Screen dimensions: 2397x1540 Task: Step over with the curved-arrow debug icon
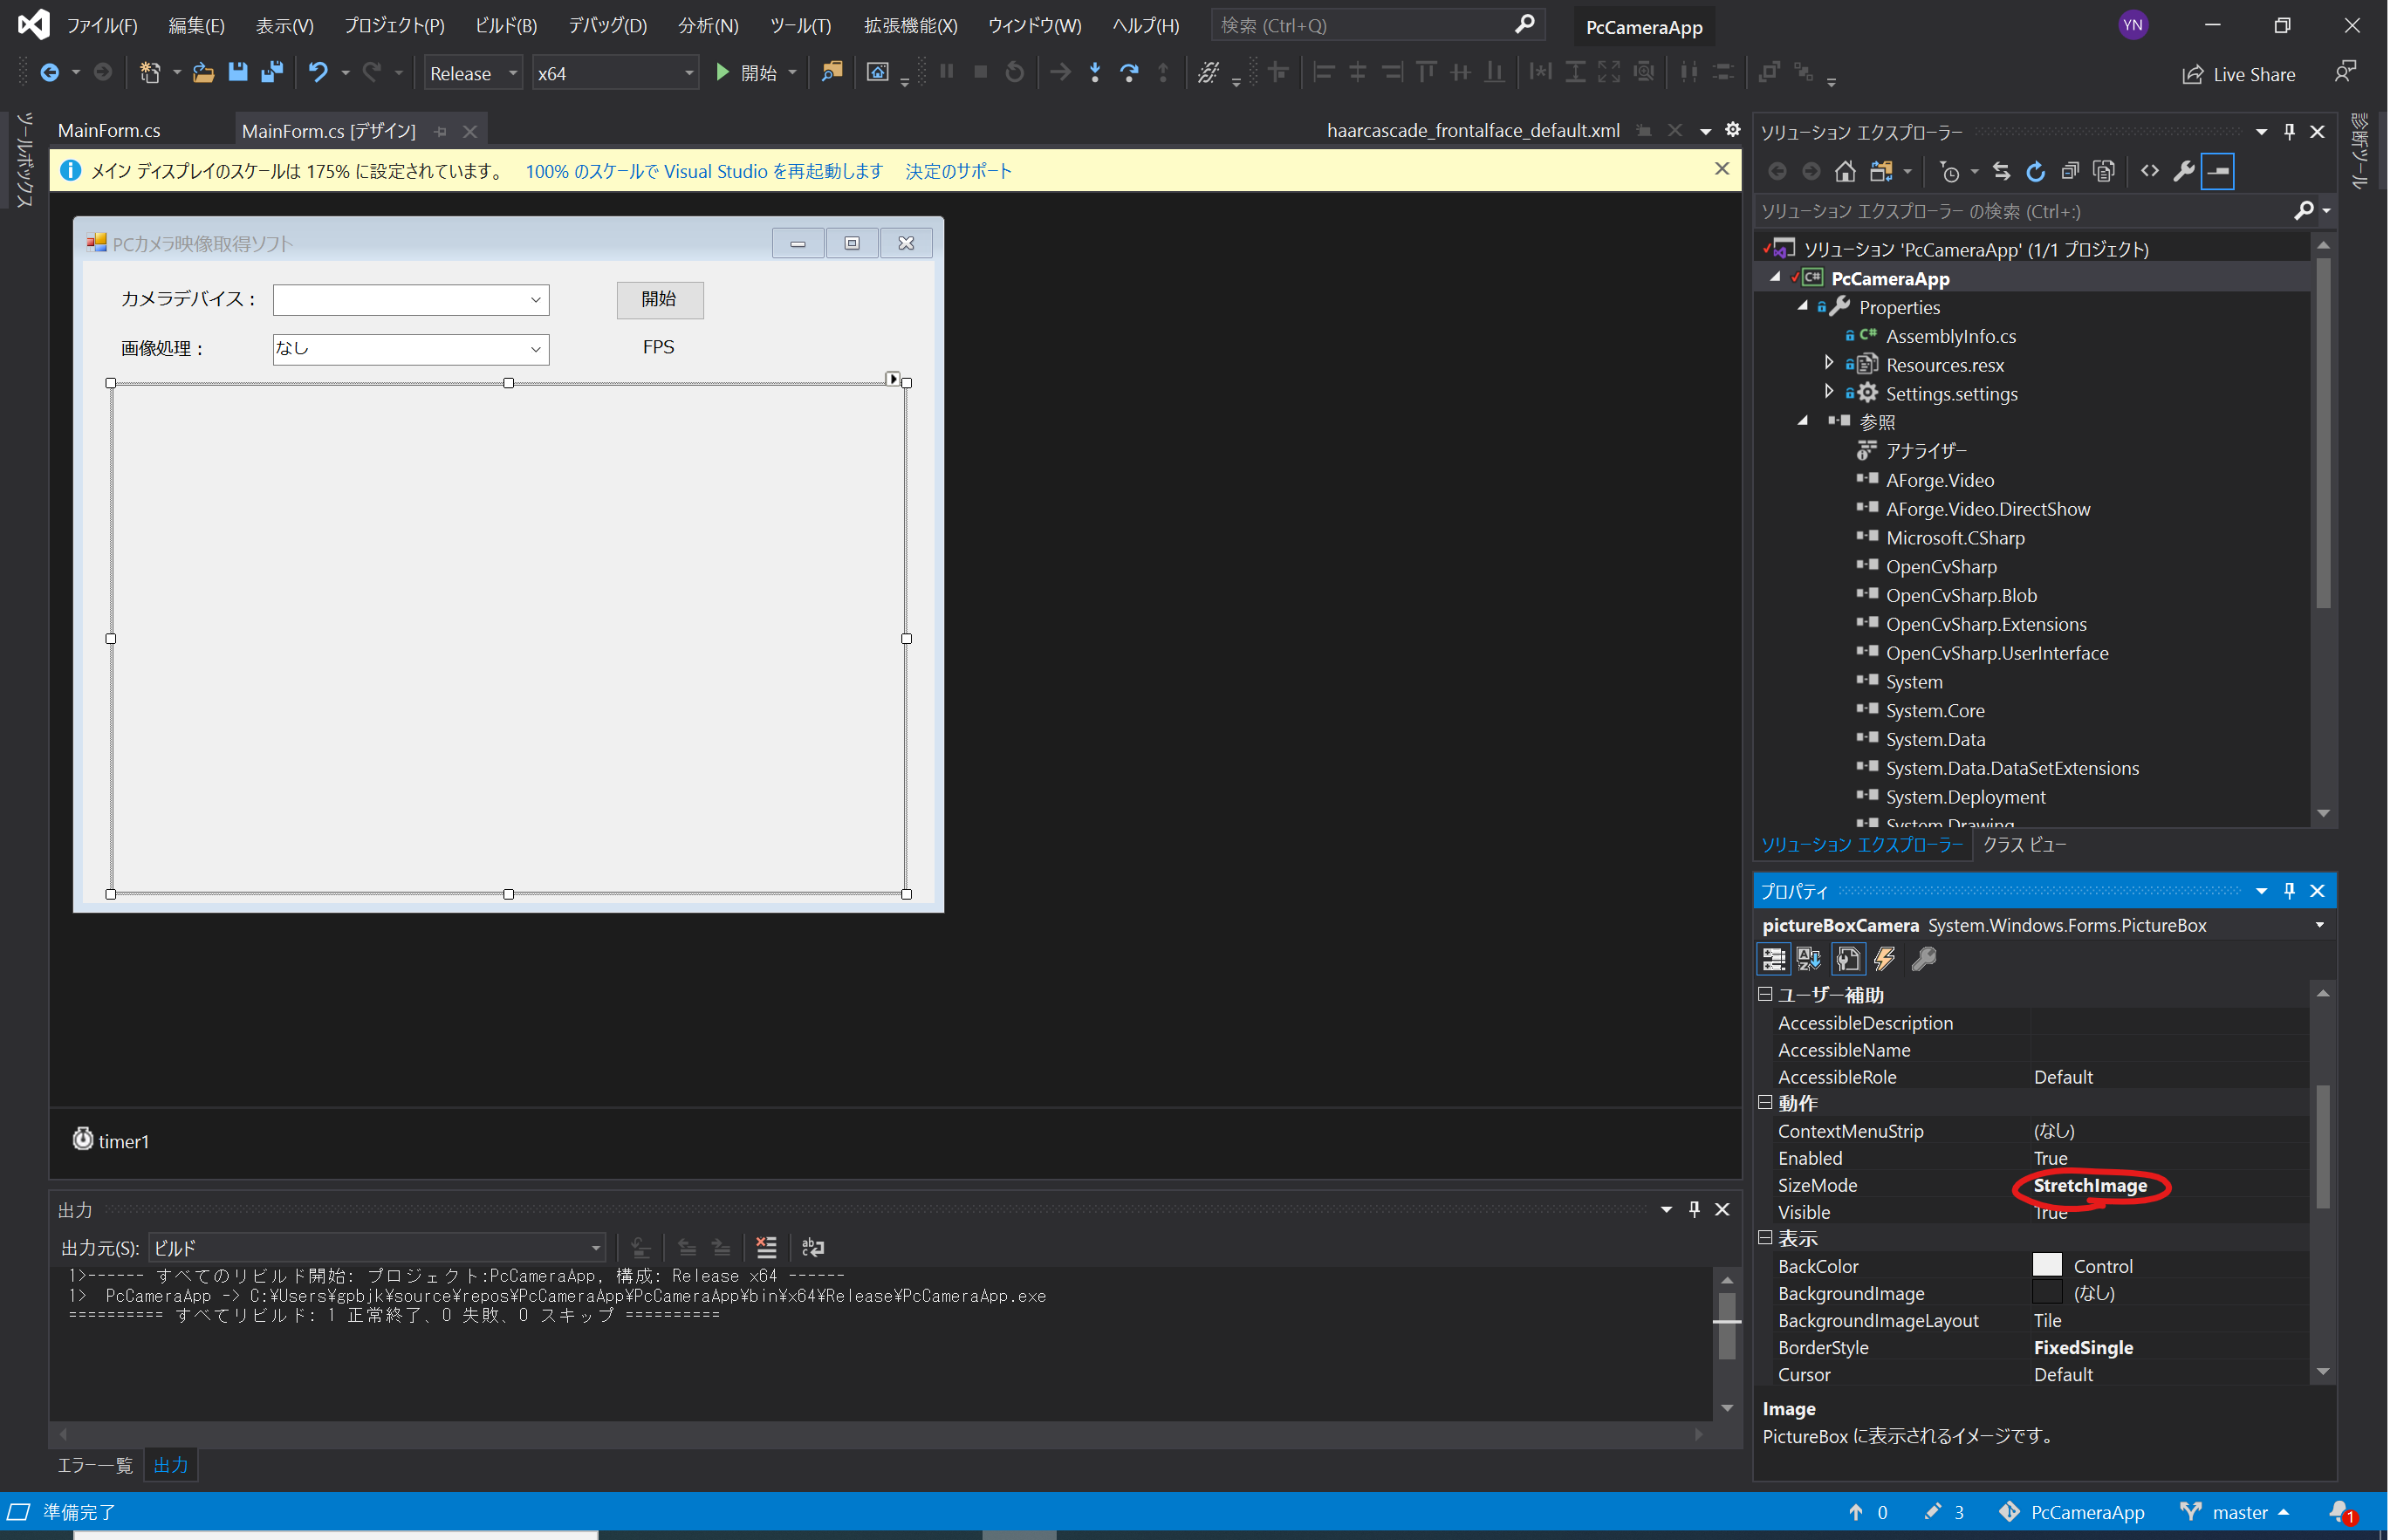pyautogui.click(x=1130, y=73)
